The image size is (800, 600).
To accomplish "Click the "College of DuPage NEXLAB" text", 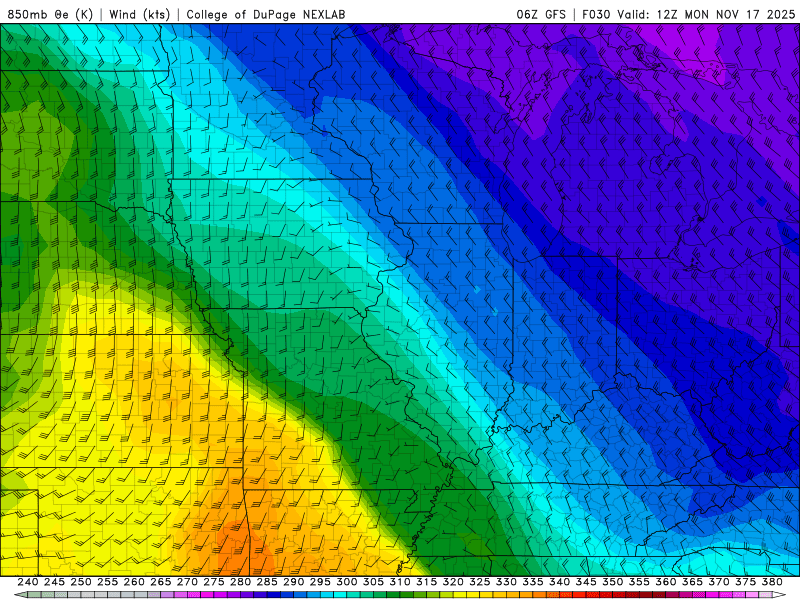I will coord(266,14).
